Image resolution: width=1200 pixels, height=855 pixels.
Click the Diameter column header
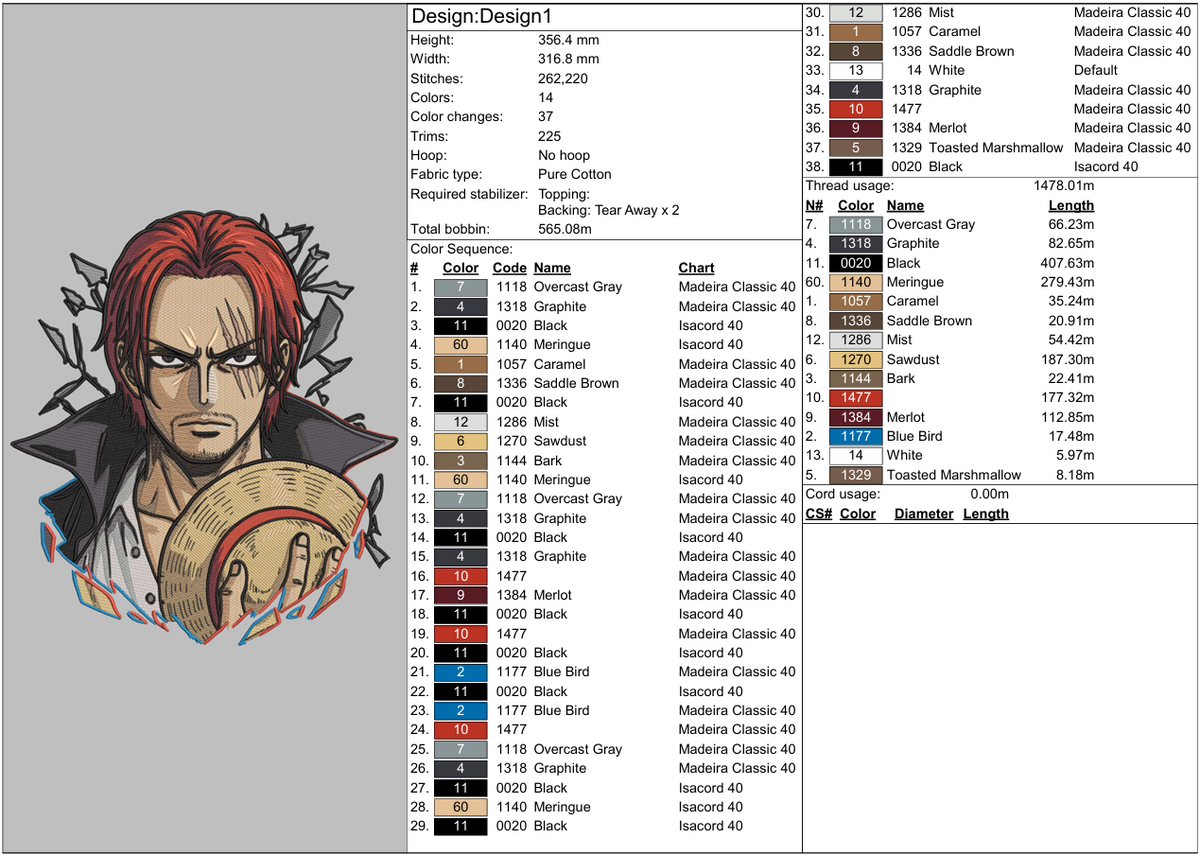click(x=923, y=514)
